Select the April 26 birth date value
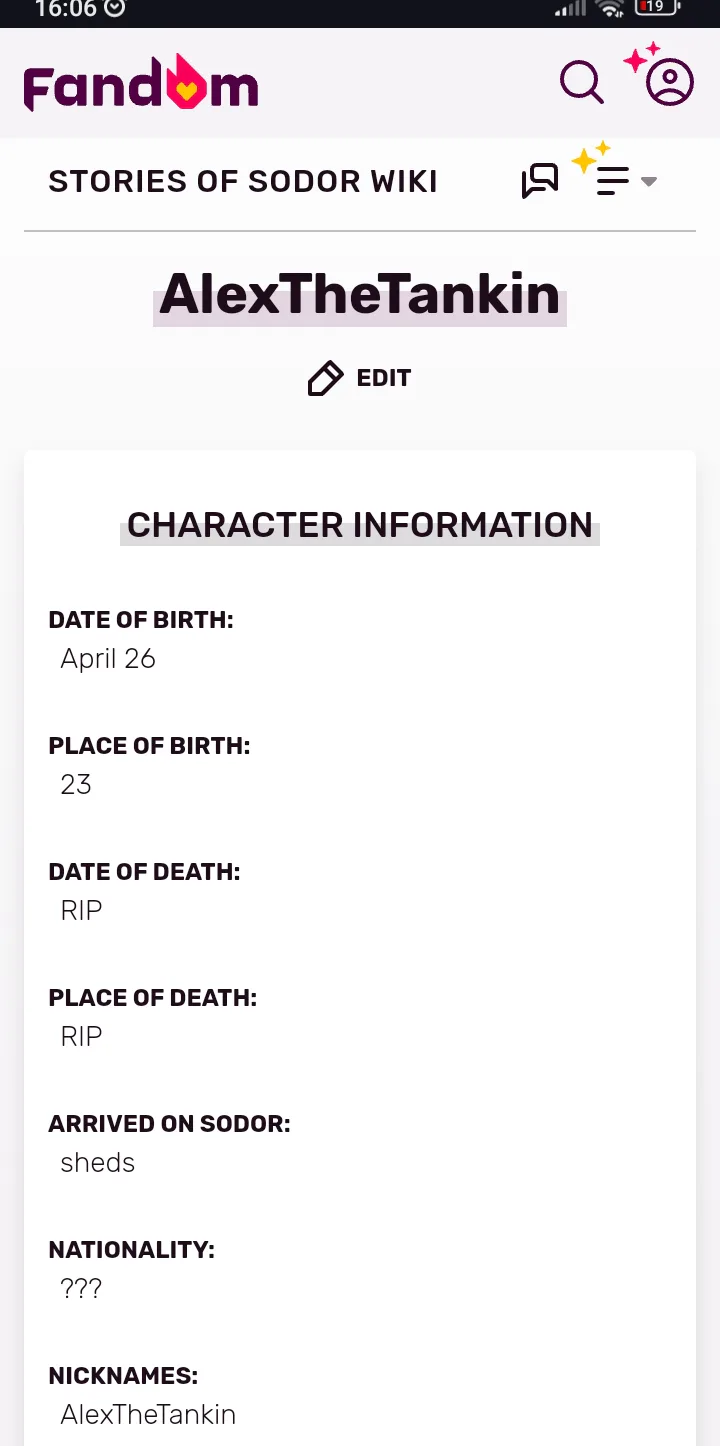The width and height of the screenshot is (720, 1446). tap(108, 659)
